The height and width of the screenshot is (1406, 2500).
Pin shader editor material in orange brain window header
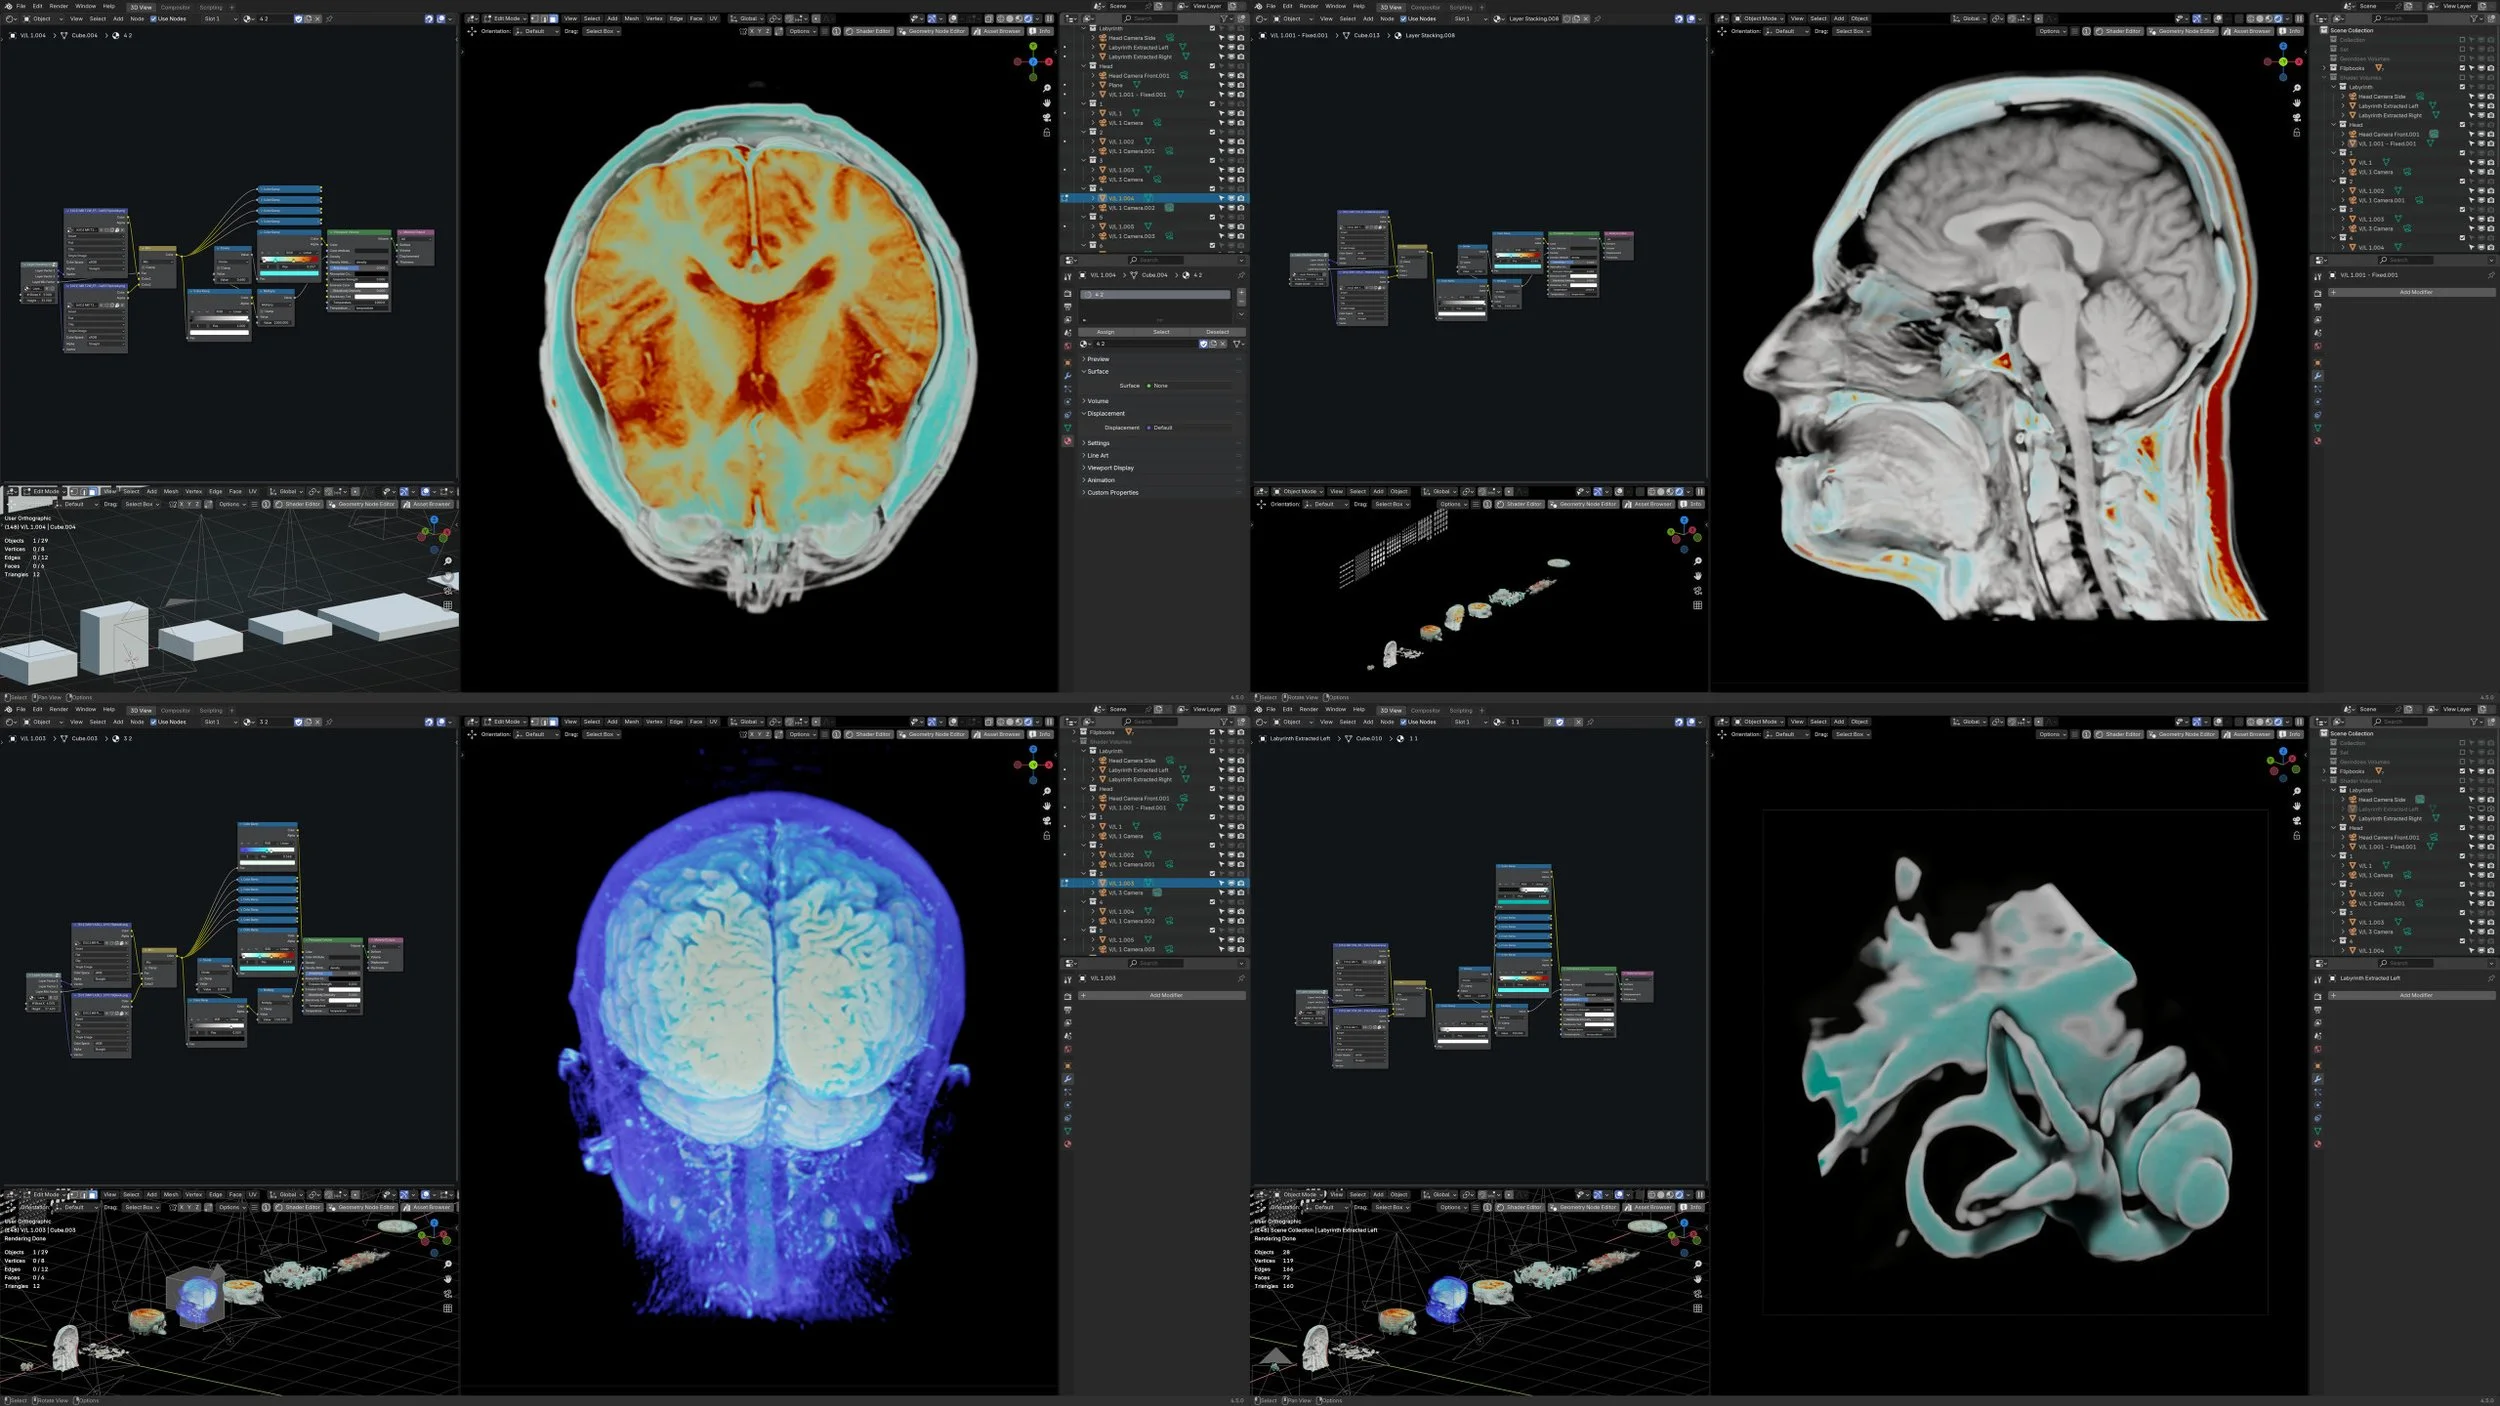click(329, 19)
